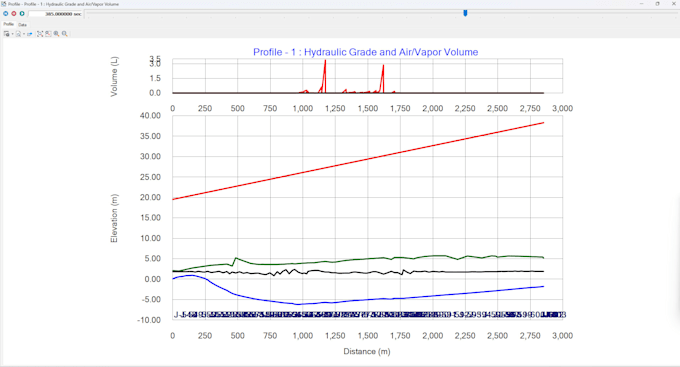Click the zoom in magnifier icon
This screenshot has height=367, width=680.
click(x=56, y=33)
